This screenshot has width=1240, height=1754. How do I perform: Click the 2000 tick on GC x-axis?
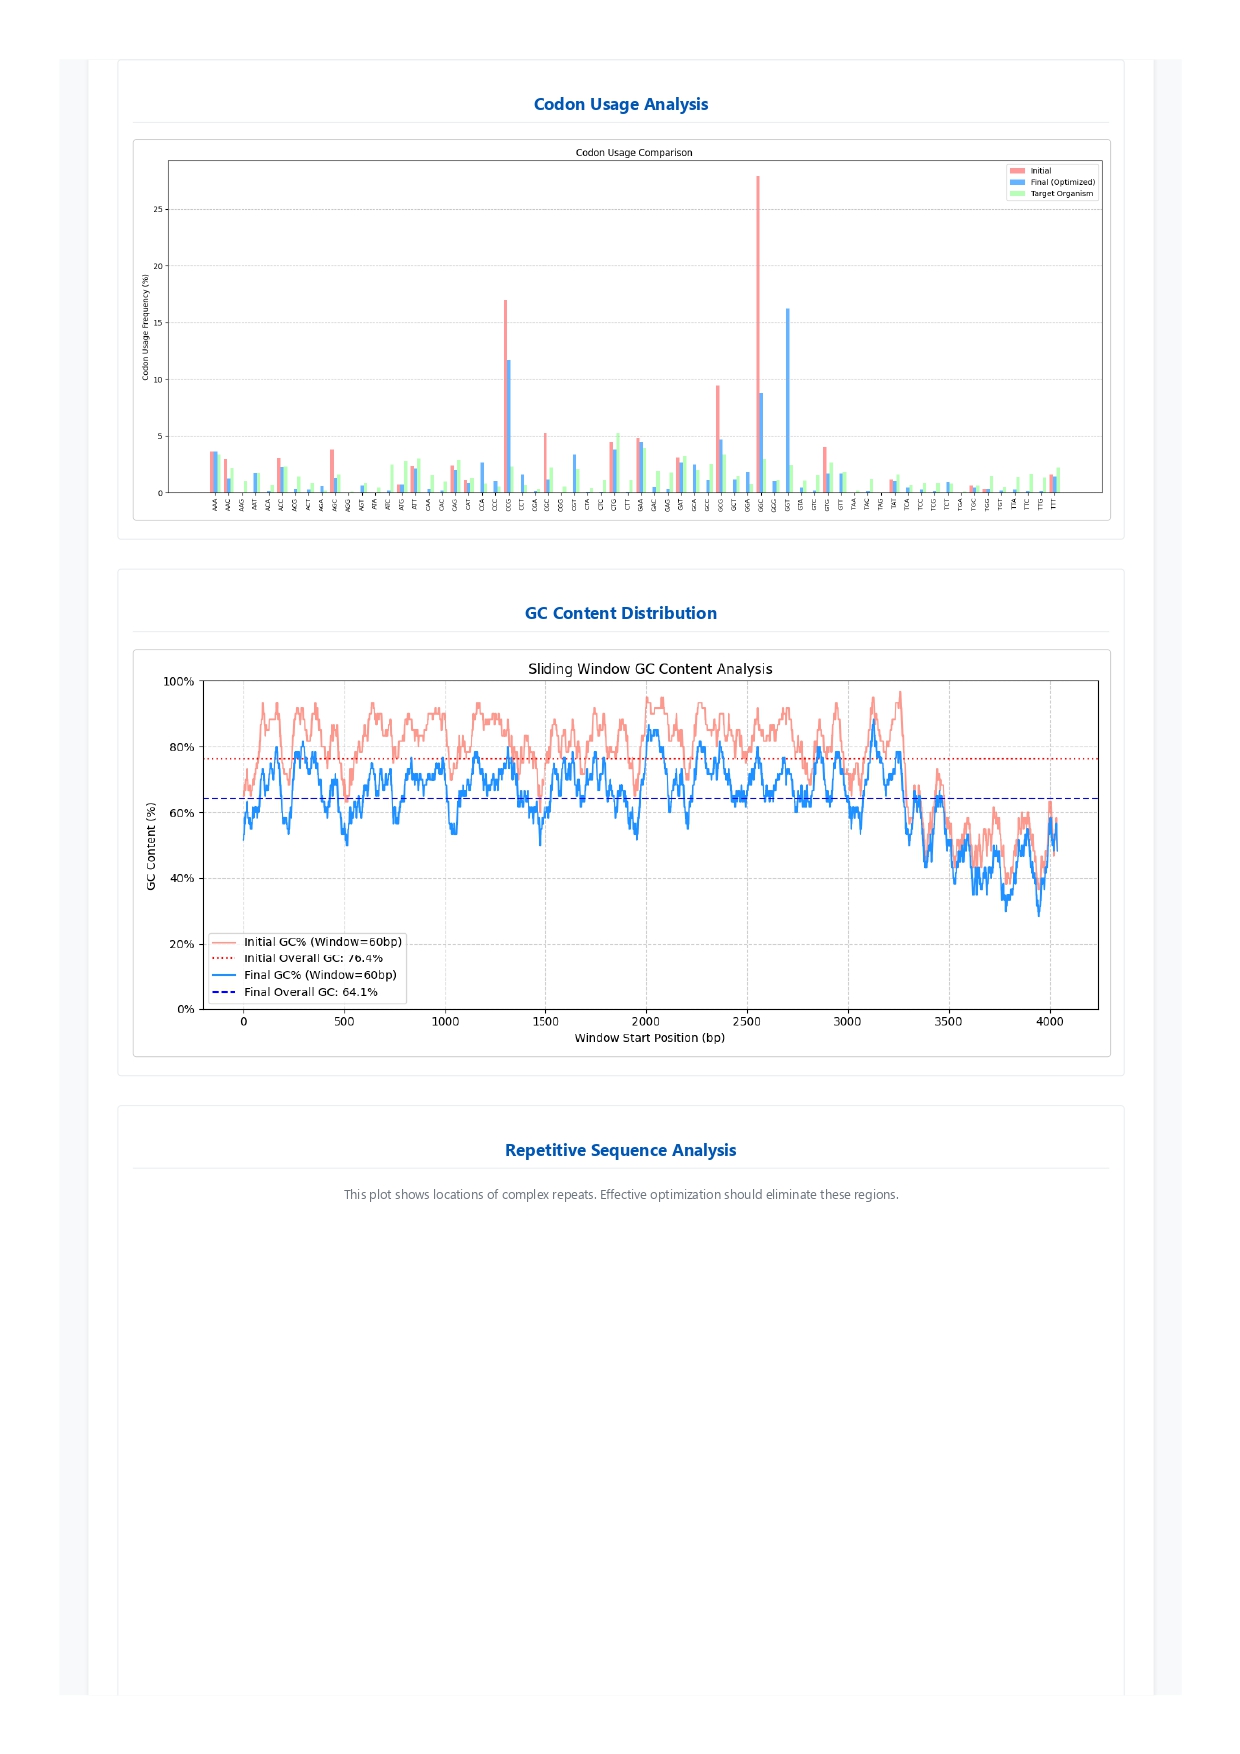pos(646,1021)
